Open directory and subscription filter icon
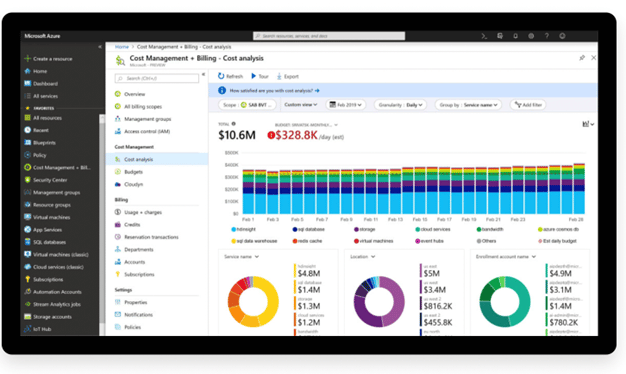 pos(500,36)
